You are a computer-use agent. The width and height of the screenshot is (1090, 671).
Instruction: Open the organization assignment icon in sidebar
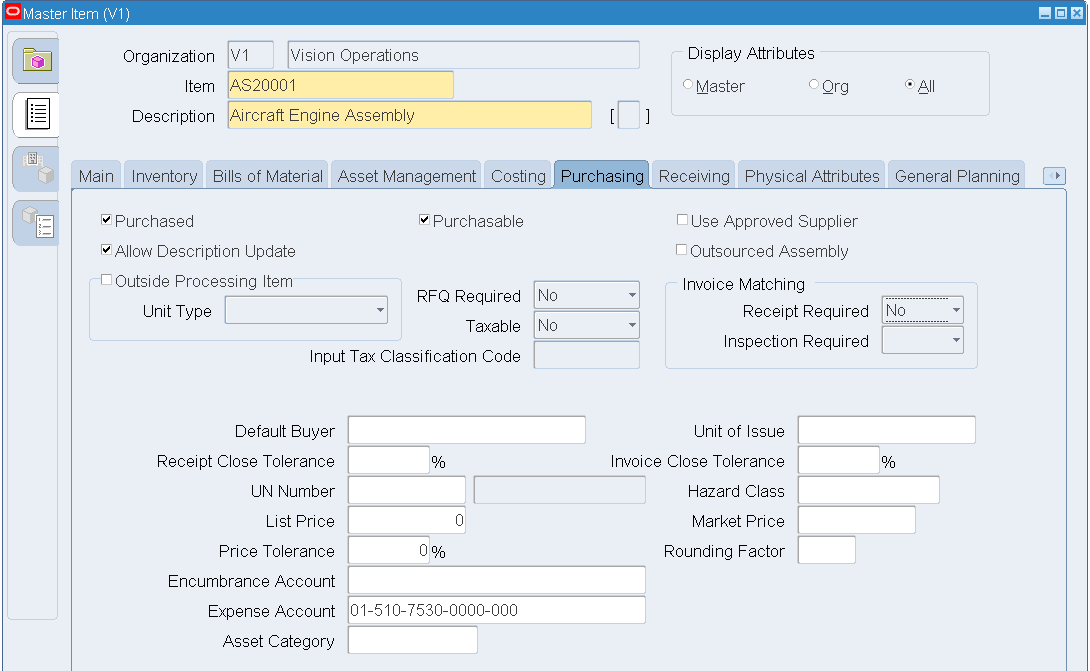(36, 168)
